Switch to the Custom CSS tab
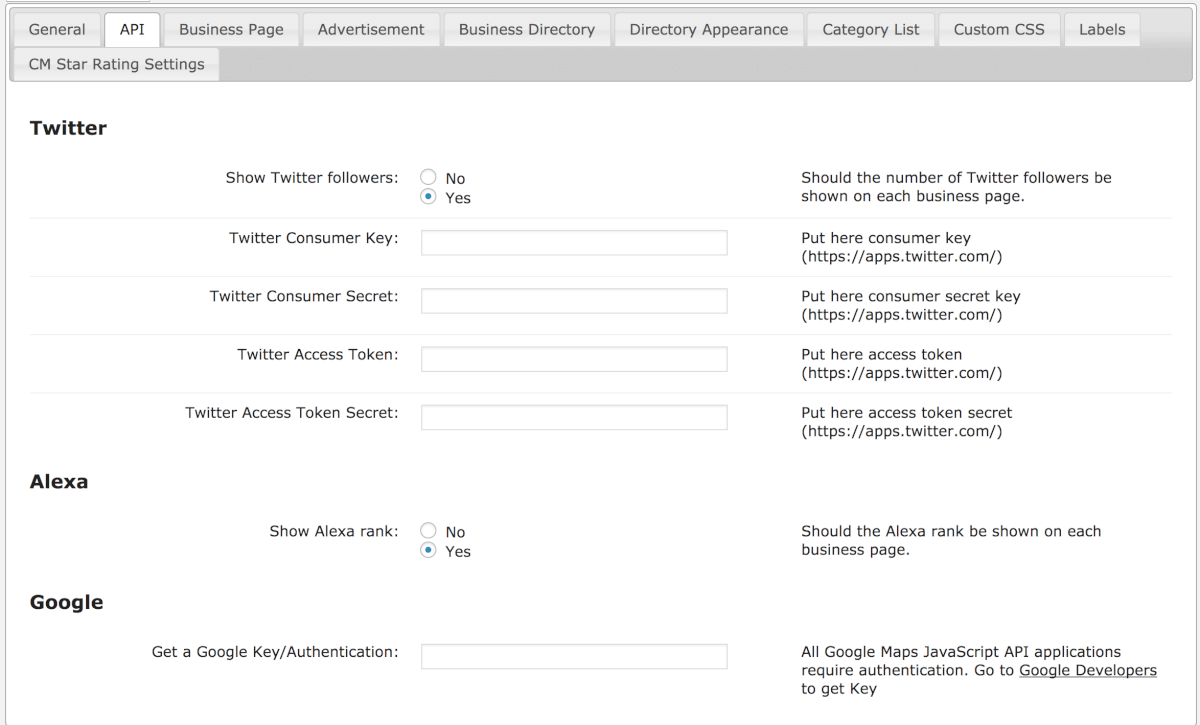This screenshot has width=1200, height=725. pyautogui.click(x=998, y=30)
